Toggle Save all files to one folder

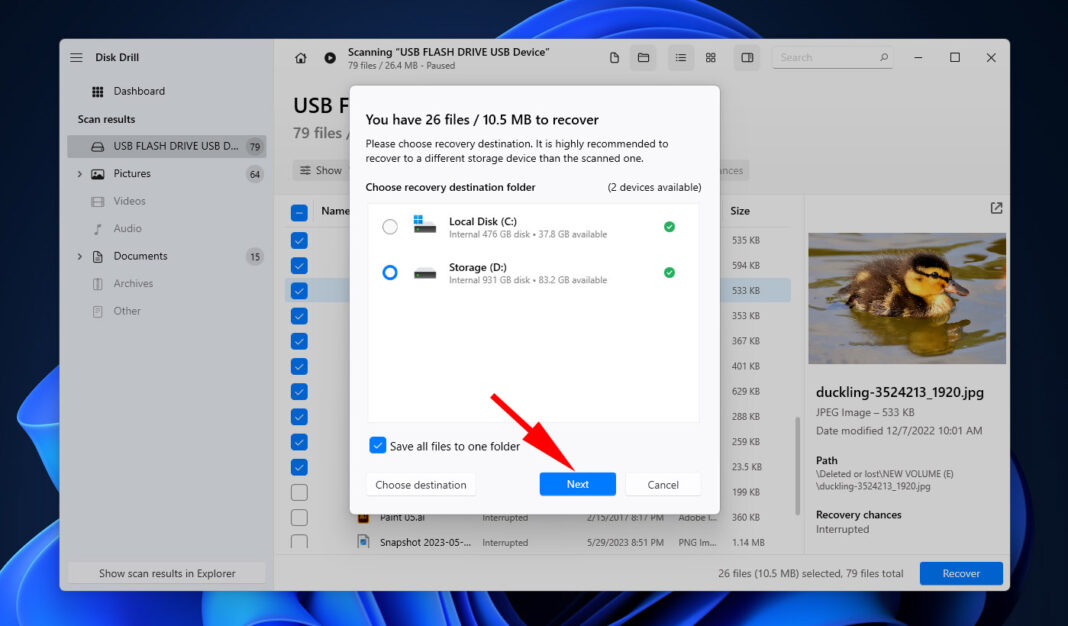377,445
